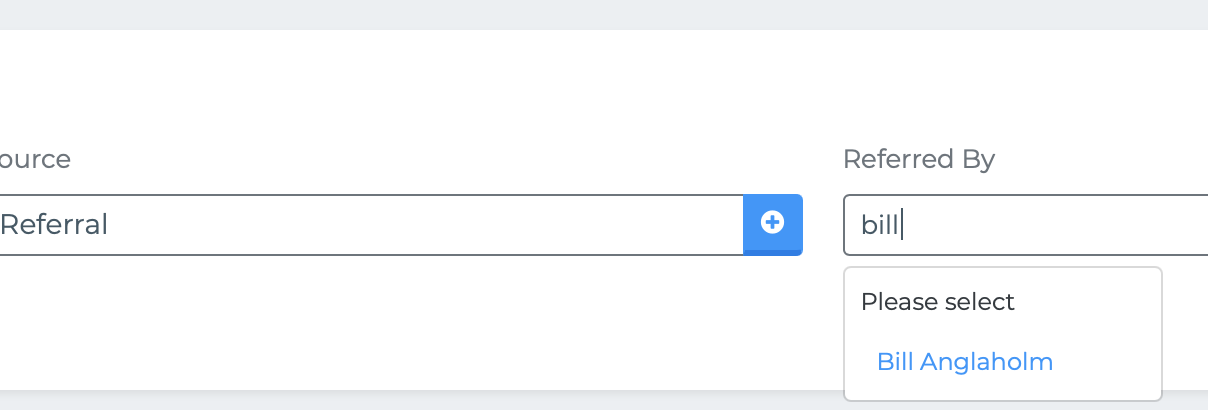Place cursor after the typed text bill

point(902,225)
